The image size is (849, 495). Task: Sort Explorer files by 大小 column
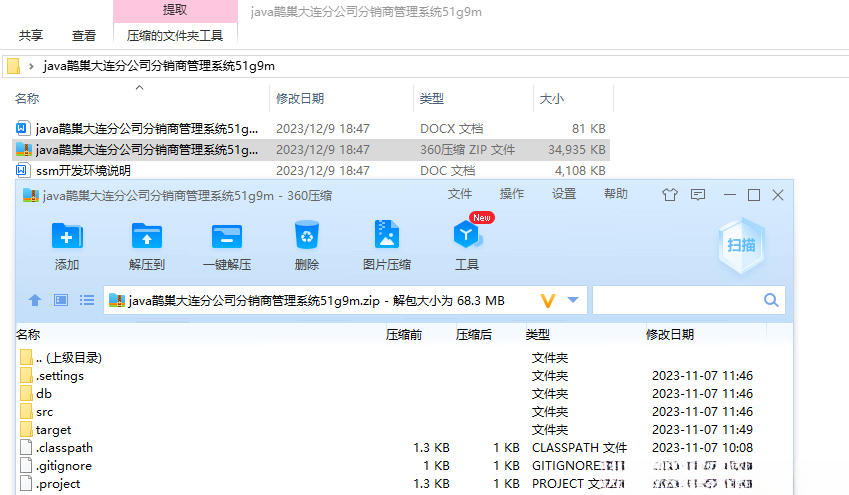click(x=552, y=99)
